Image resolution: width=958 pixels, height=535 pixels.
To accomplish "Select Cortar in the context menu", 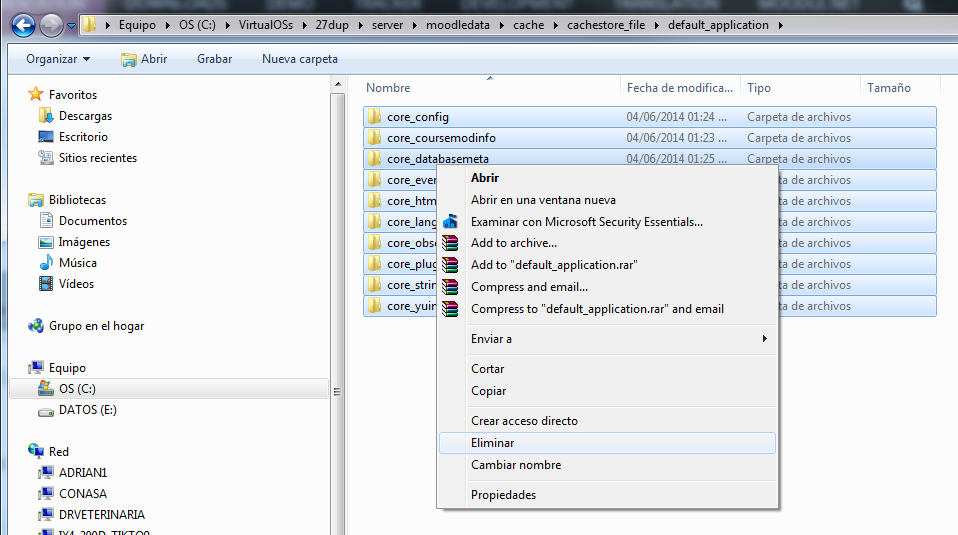I will pos(607,369).
